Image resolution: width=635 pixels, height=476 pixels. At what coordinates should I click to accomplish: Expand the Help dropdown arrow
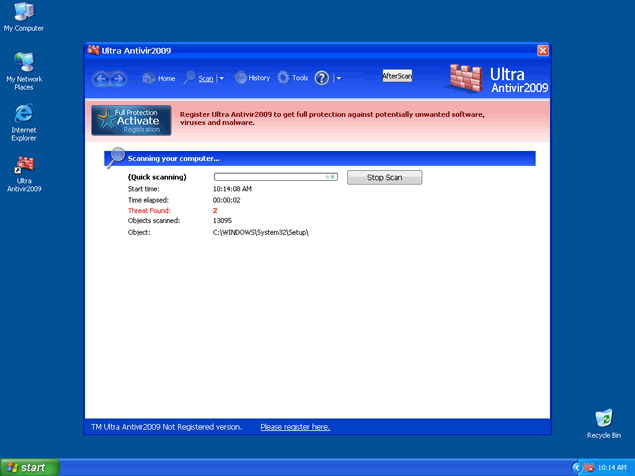click(x=338, y=78)
